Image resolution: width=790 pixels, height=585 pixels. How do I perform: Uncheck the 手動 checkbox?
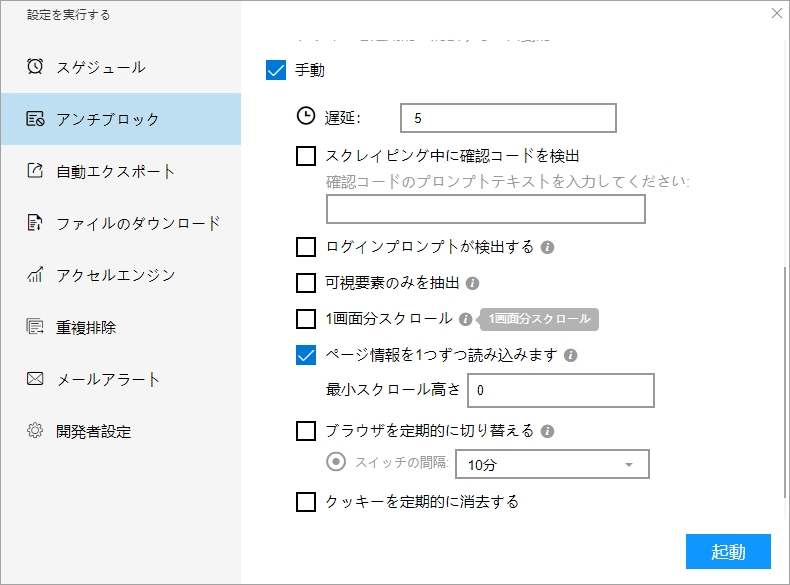pos(277,70)
